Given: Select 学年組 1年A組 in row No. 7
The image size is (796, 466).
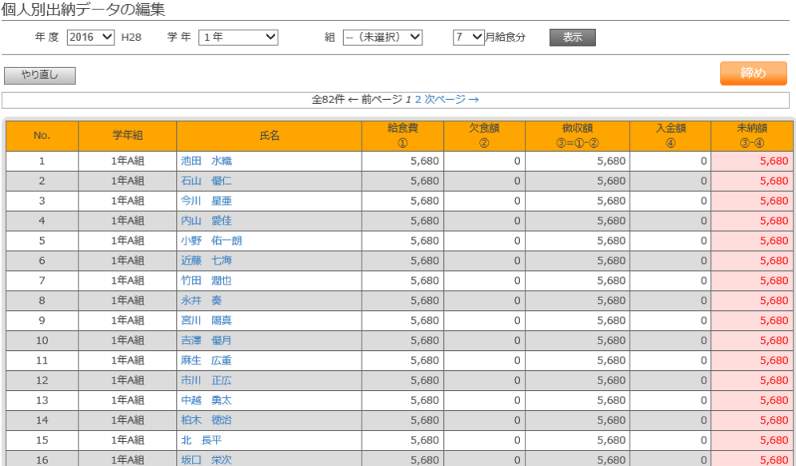Looking at the screenshot, I should tap(127, 280).
